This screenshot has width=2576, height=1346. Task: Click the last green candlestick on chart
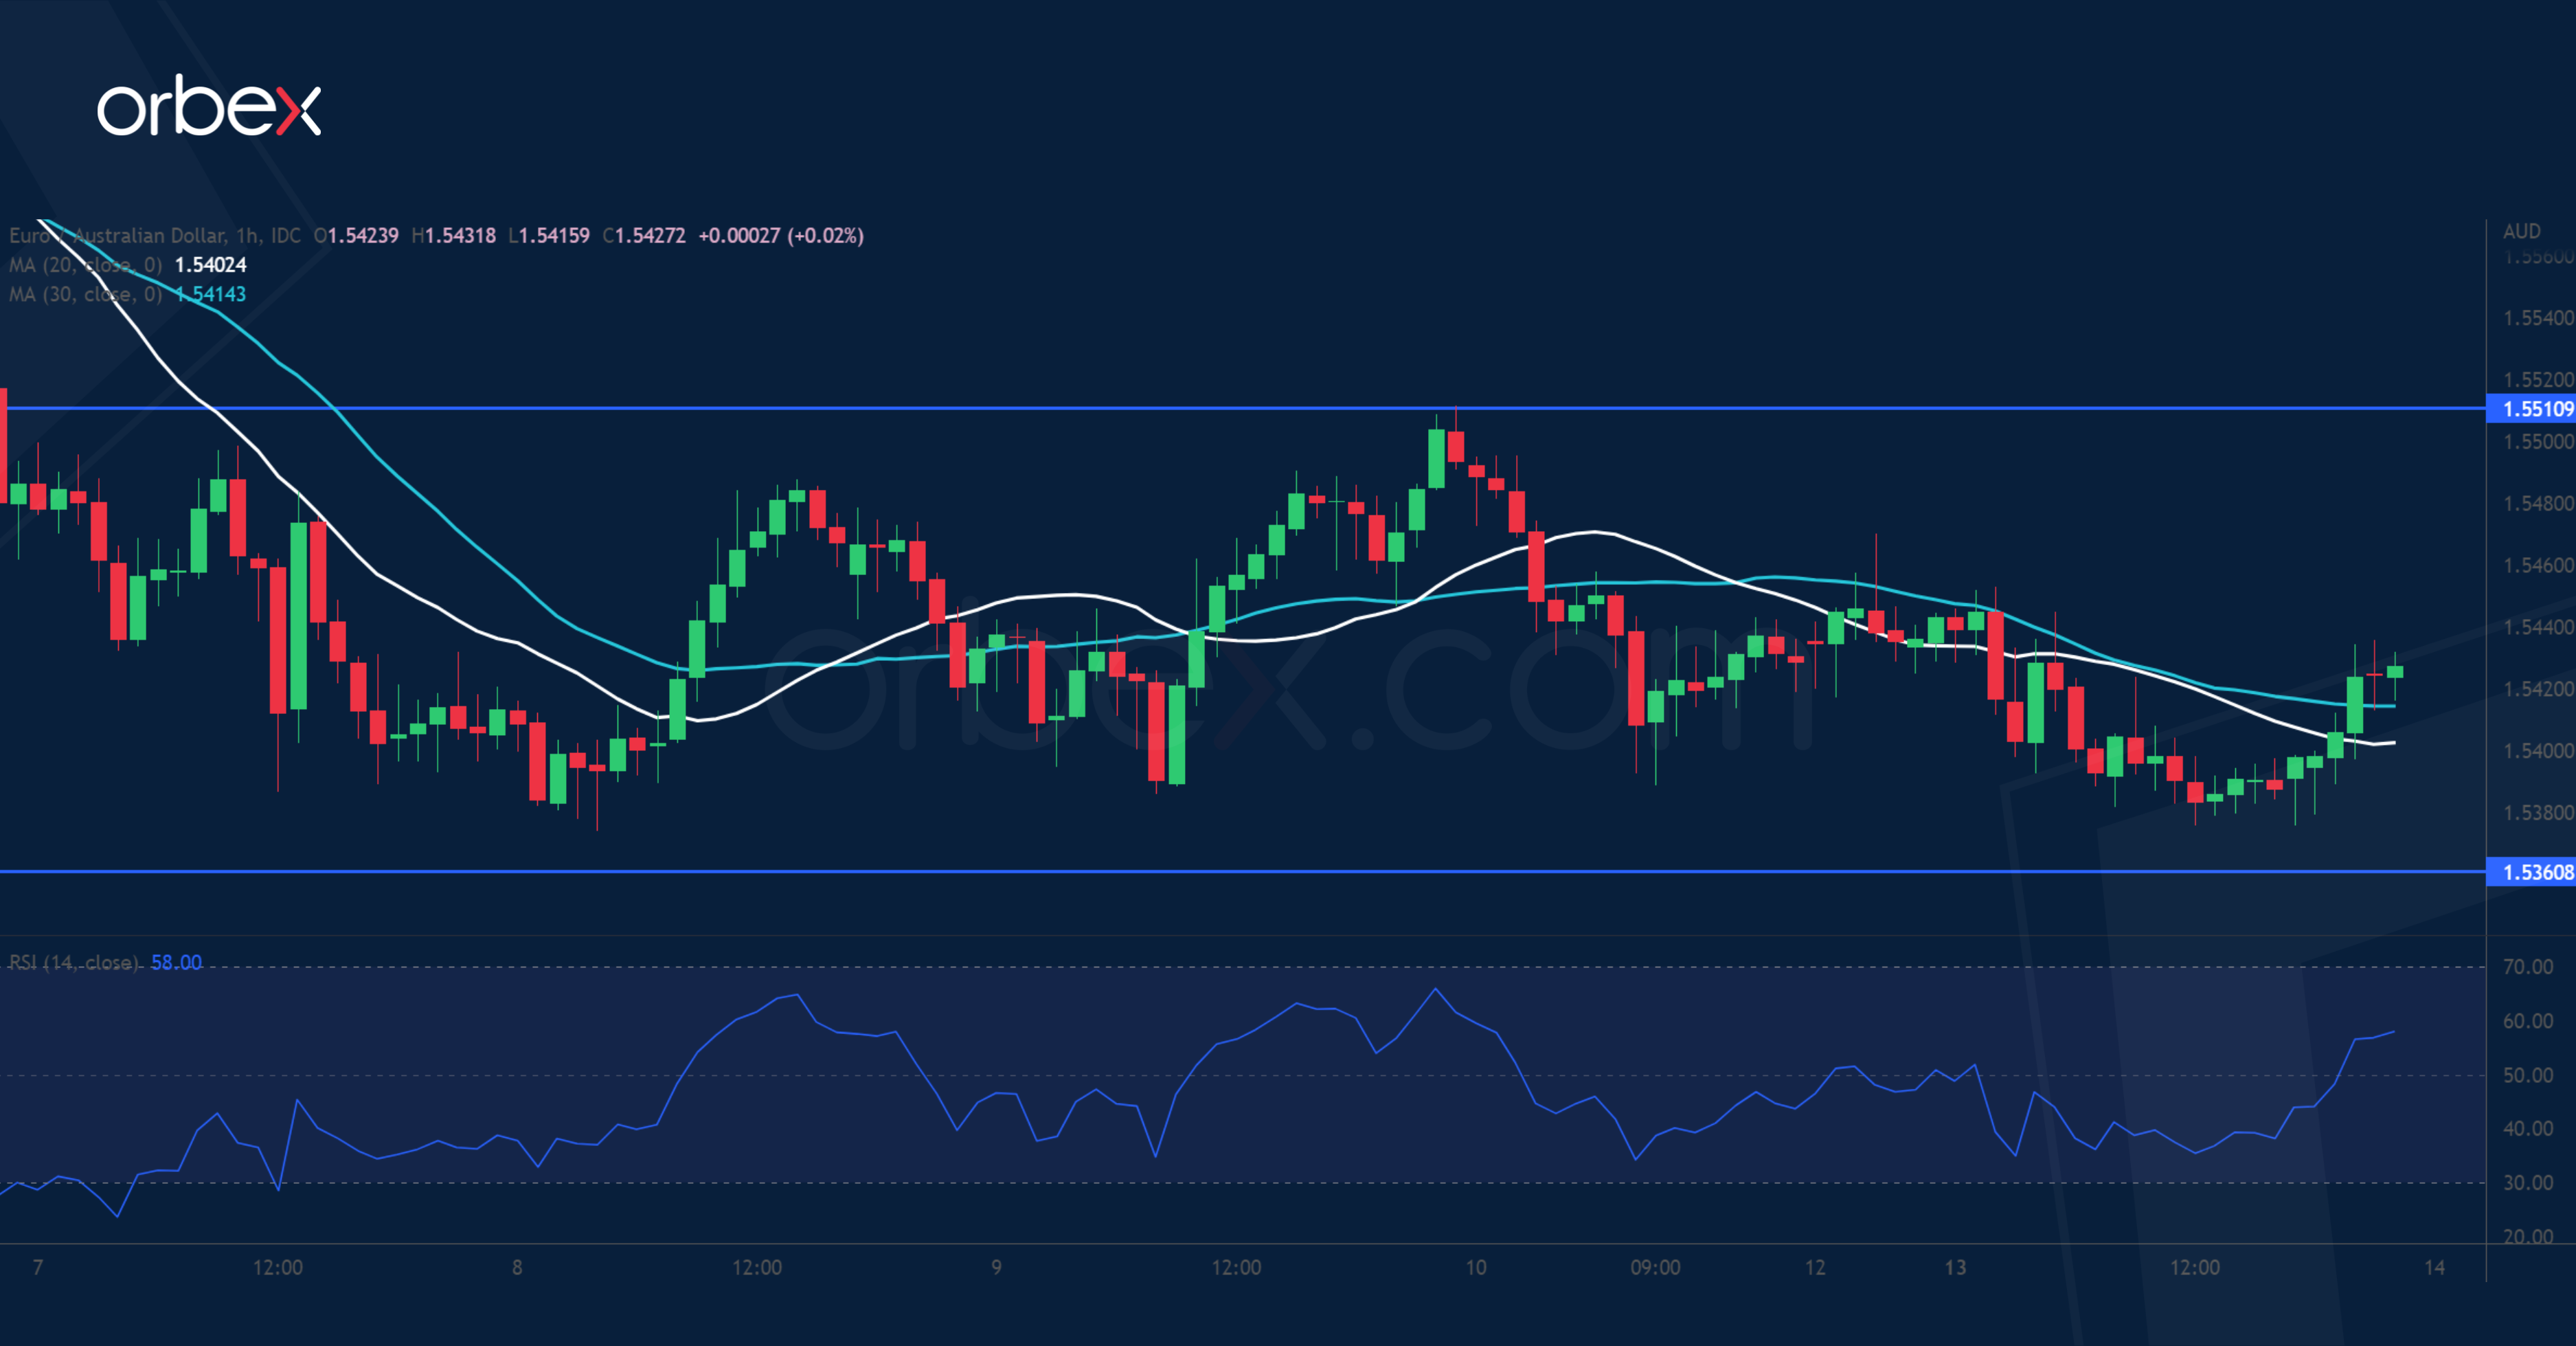[2394, 672]
